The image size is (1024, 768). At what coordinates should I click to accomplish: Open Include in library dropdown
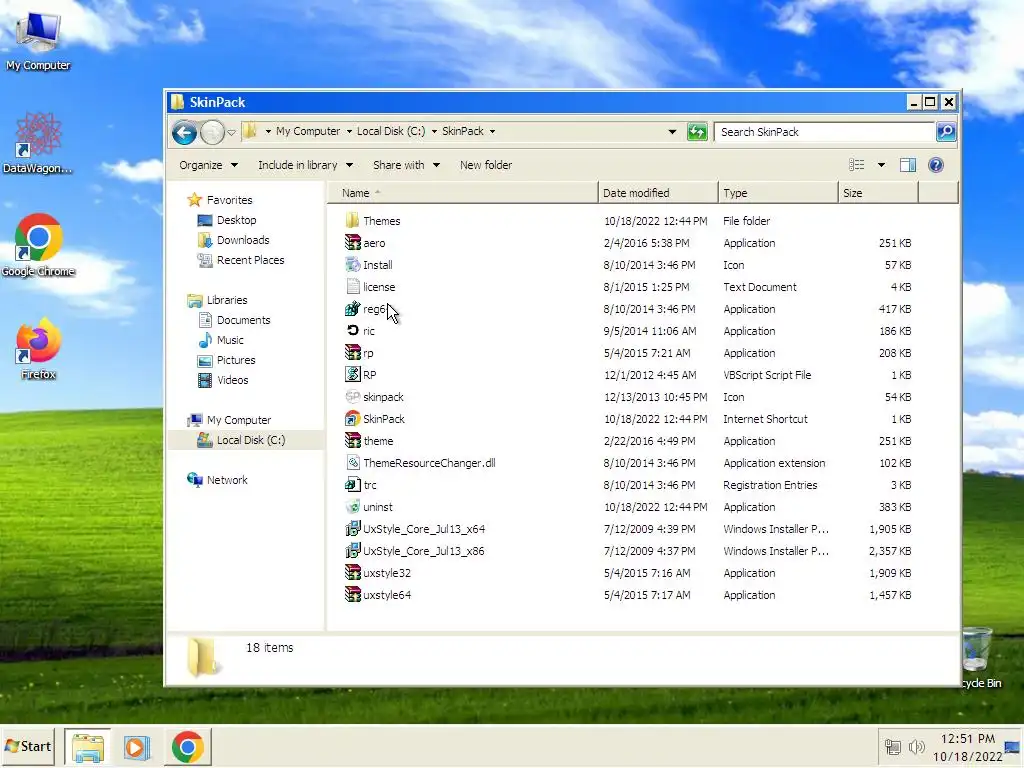(x=305, y=165)
